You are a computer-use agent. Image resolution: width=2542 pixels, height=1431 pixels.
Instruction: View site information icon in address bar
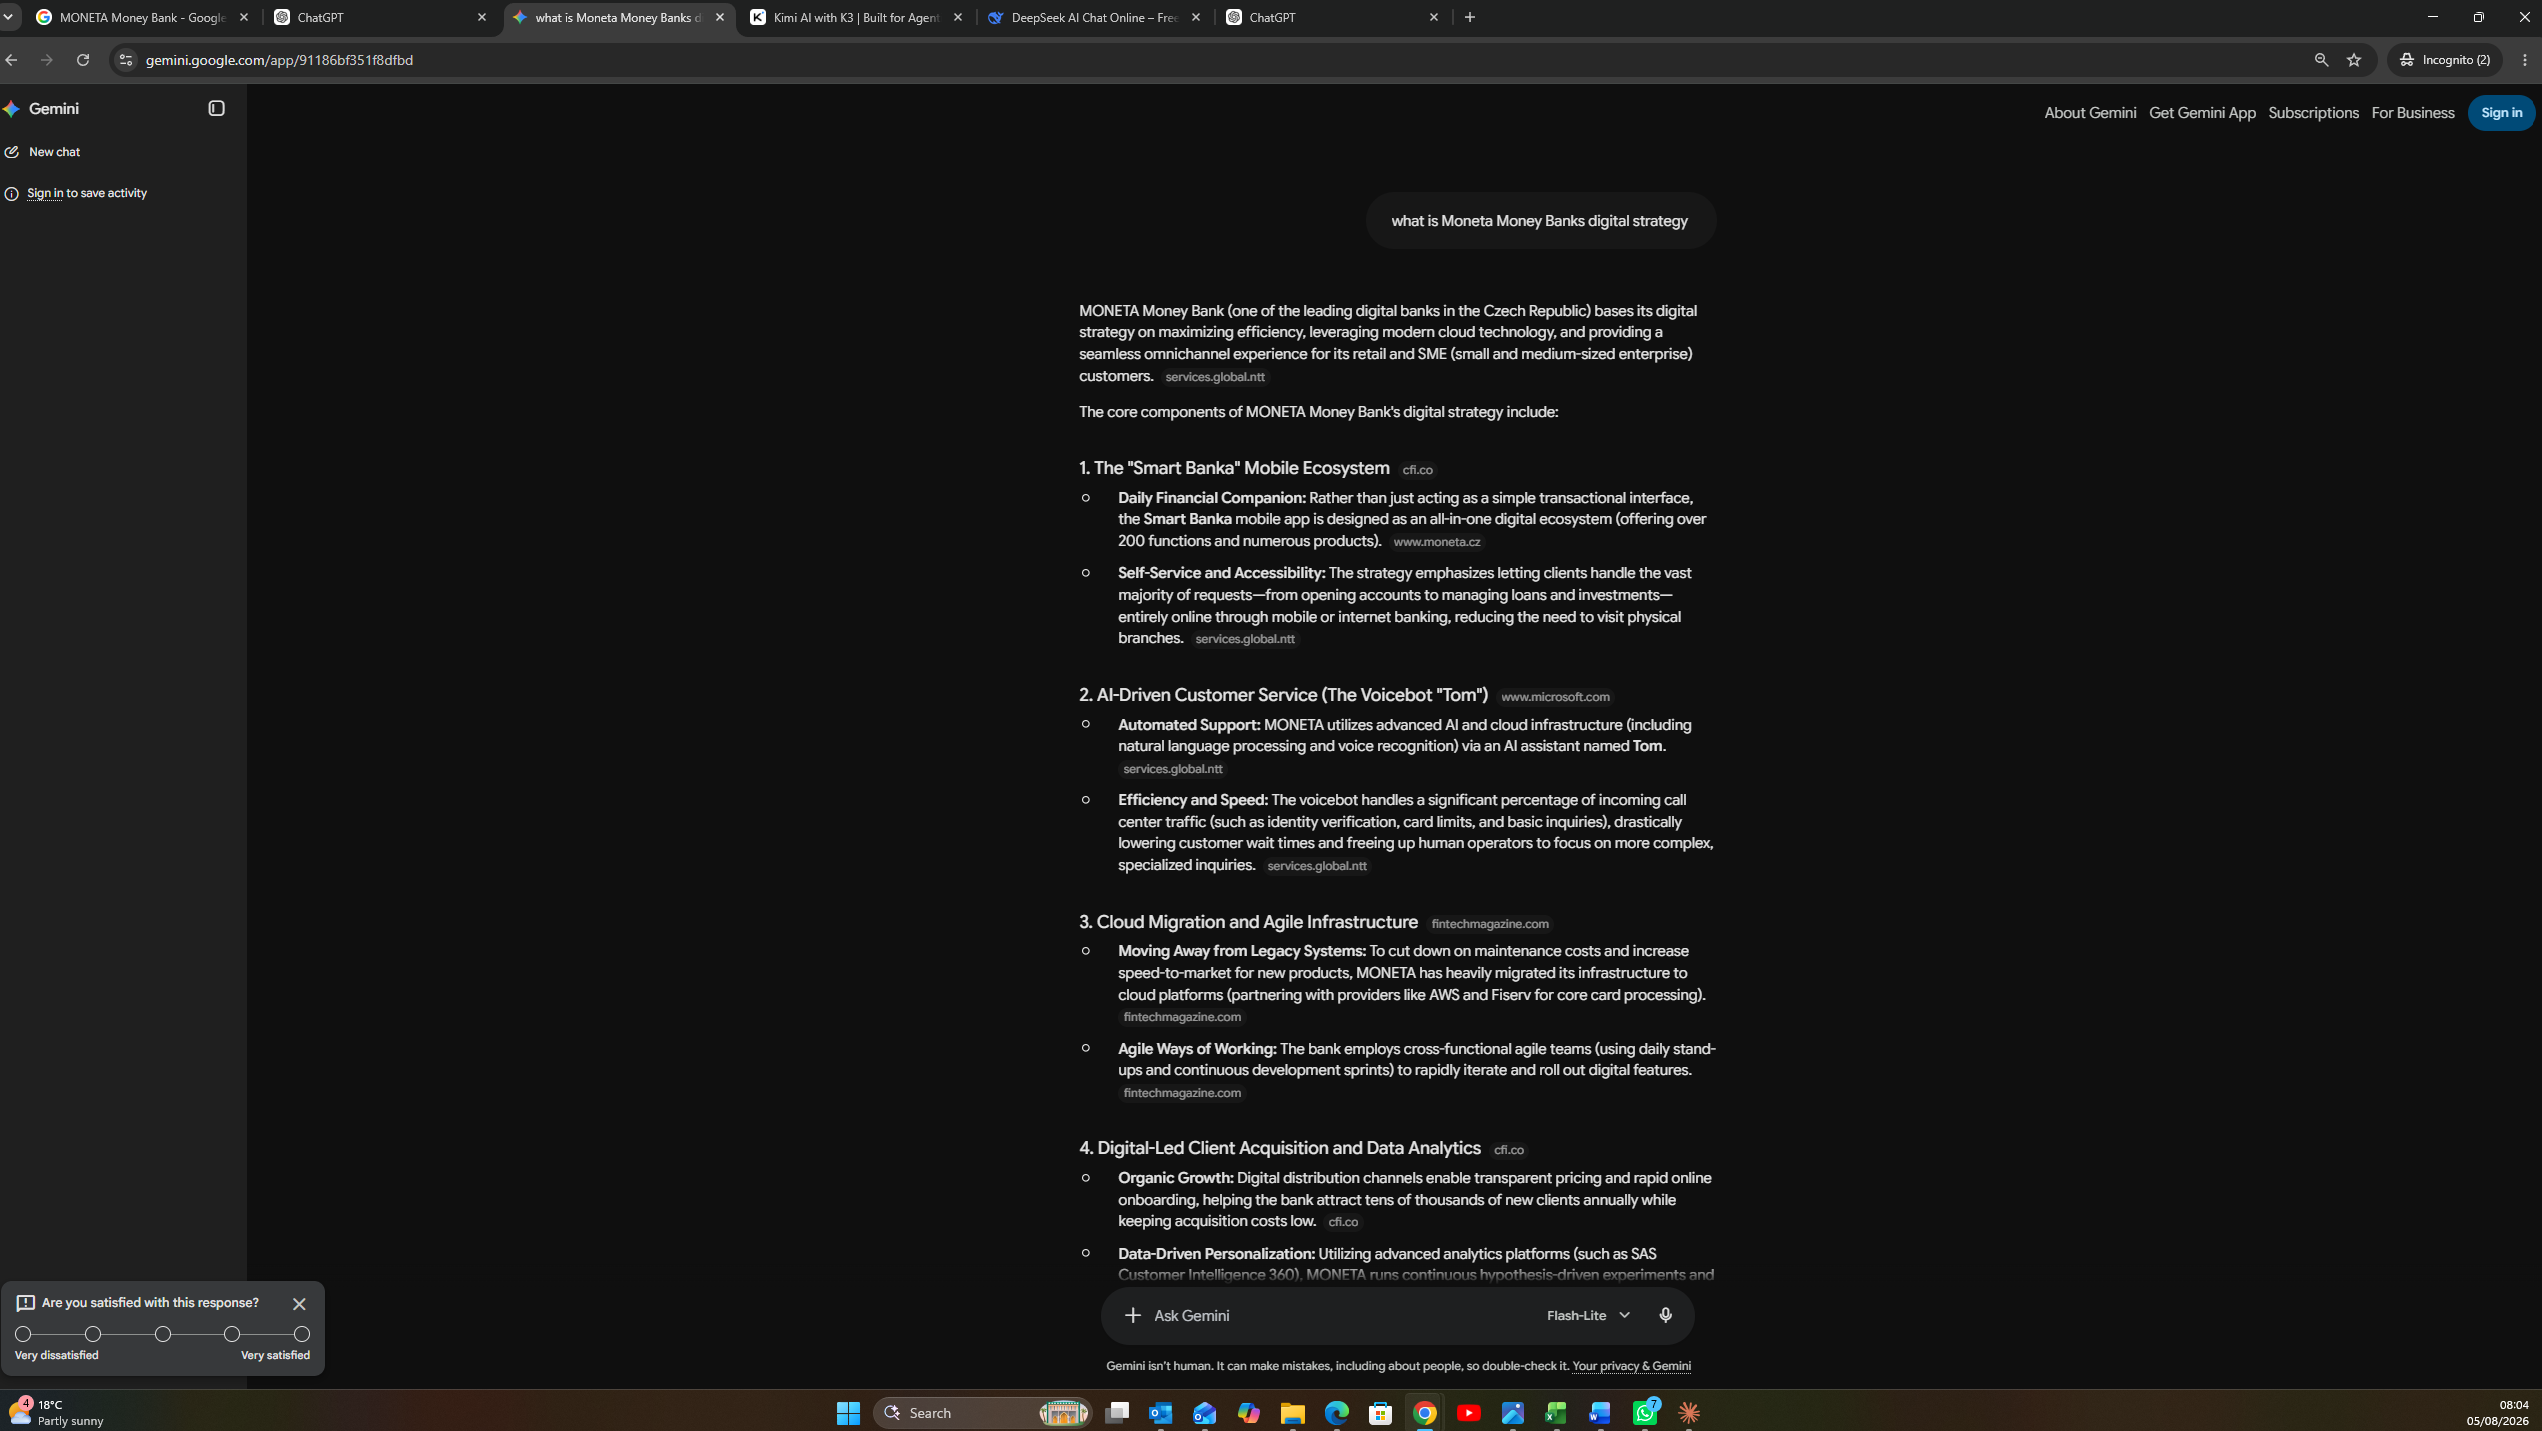(125, 60)
